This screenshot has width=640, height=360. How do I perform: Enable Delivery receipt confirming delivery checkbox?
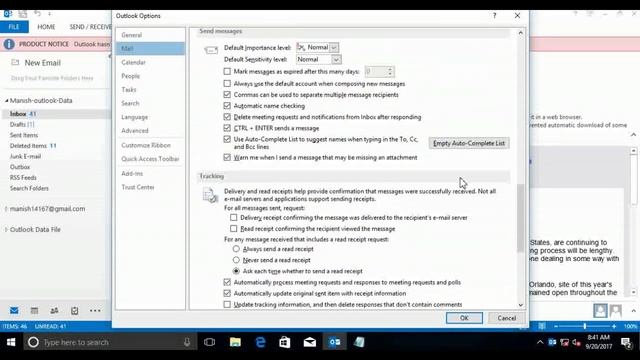point(233,218)
